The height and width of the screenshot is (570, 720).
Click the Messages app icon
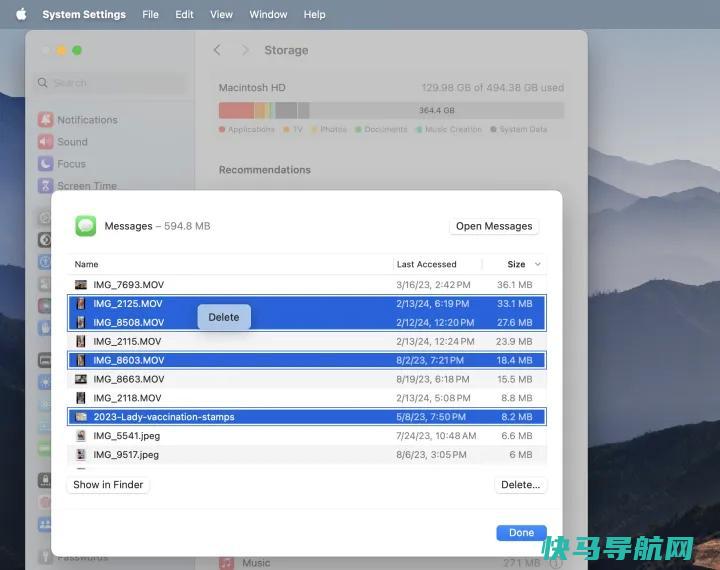tap(86, 226)
